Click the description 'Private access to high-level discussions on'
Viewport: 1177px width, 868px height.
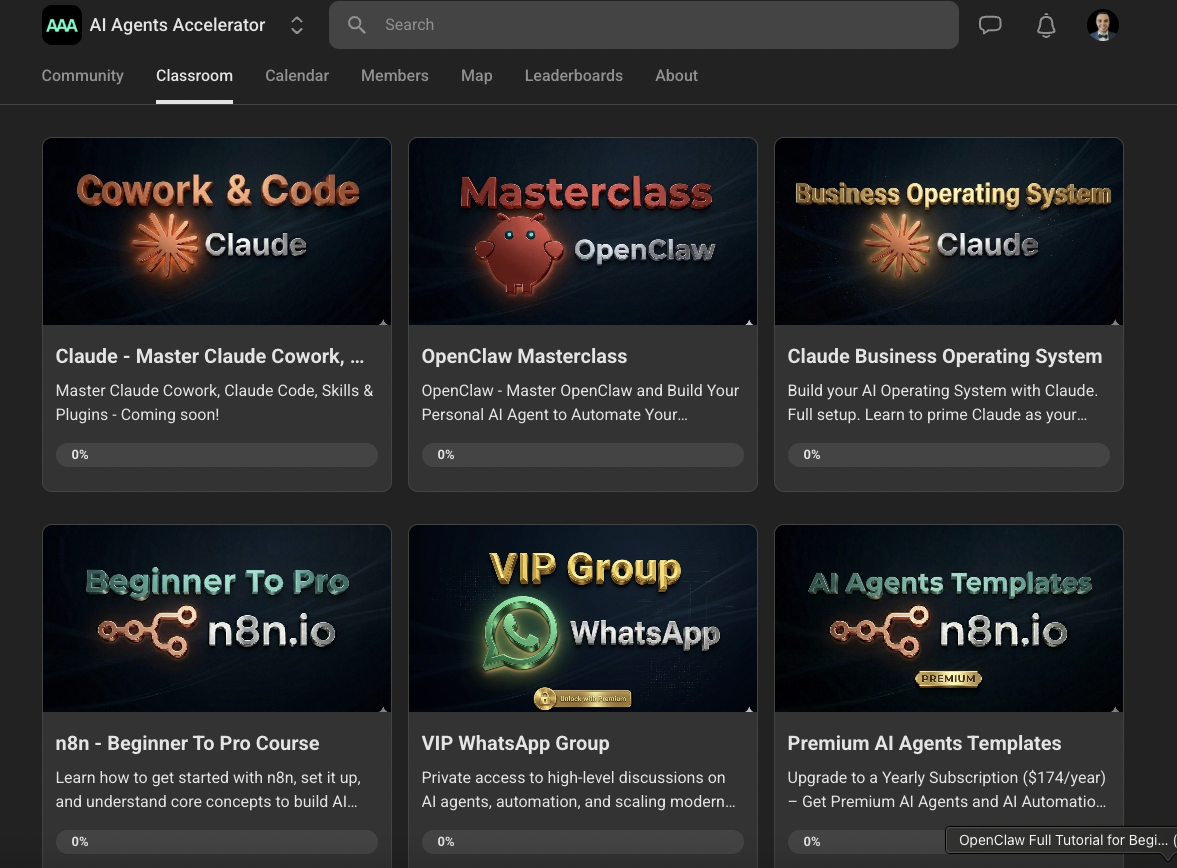tap(573, 778)
